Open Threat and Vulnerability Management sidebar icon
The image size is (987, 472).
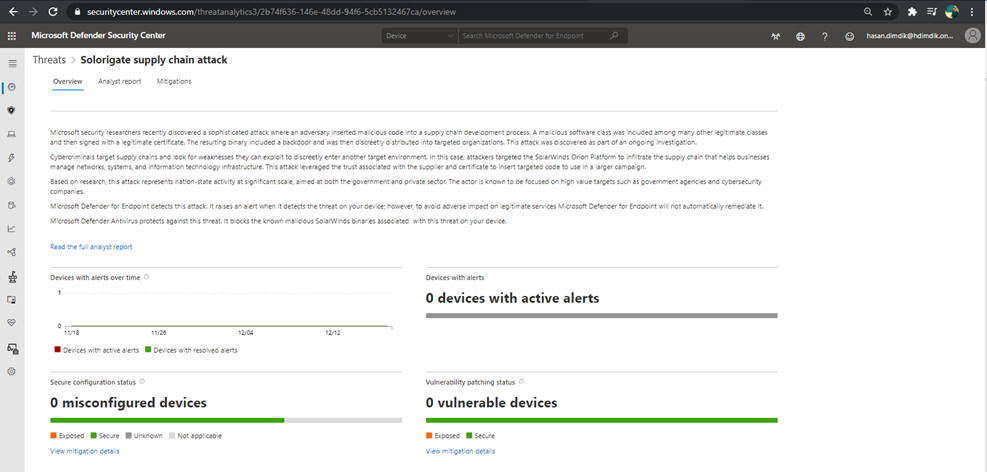point(11,276)
